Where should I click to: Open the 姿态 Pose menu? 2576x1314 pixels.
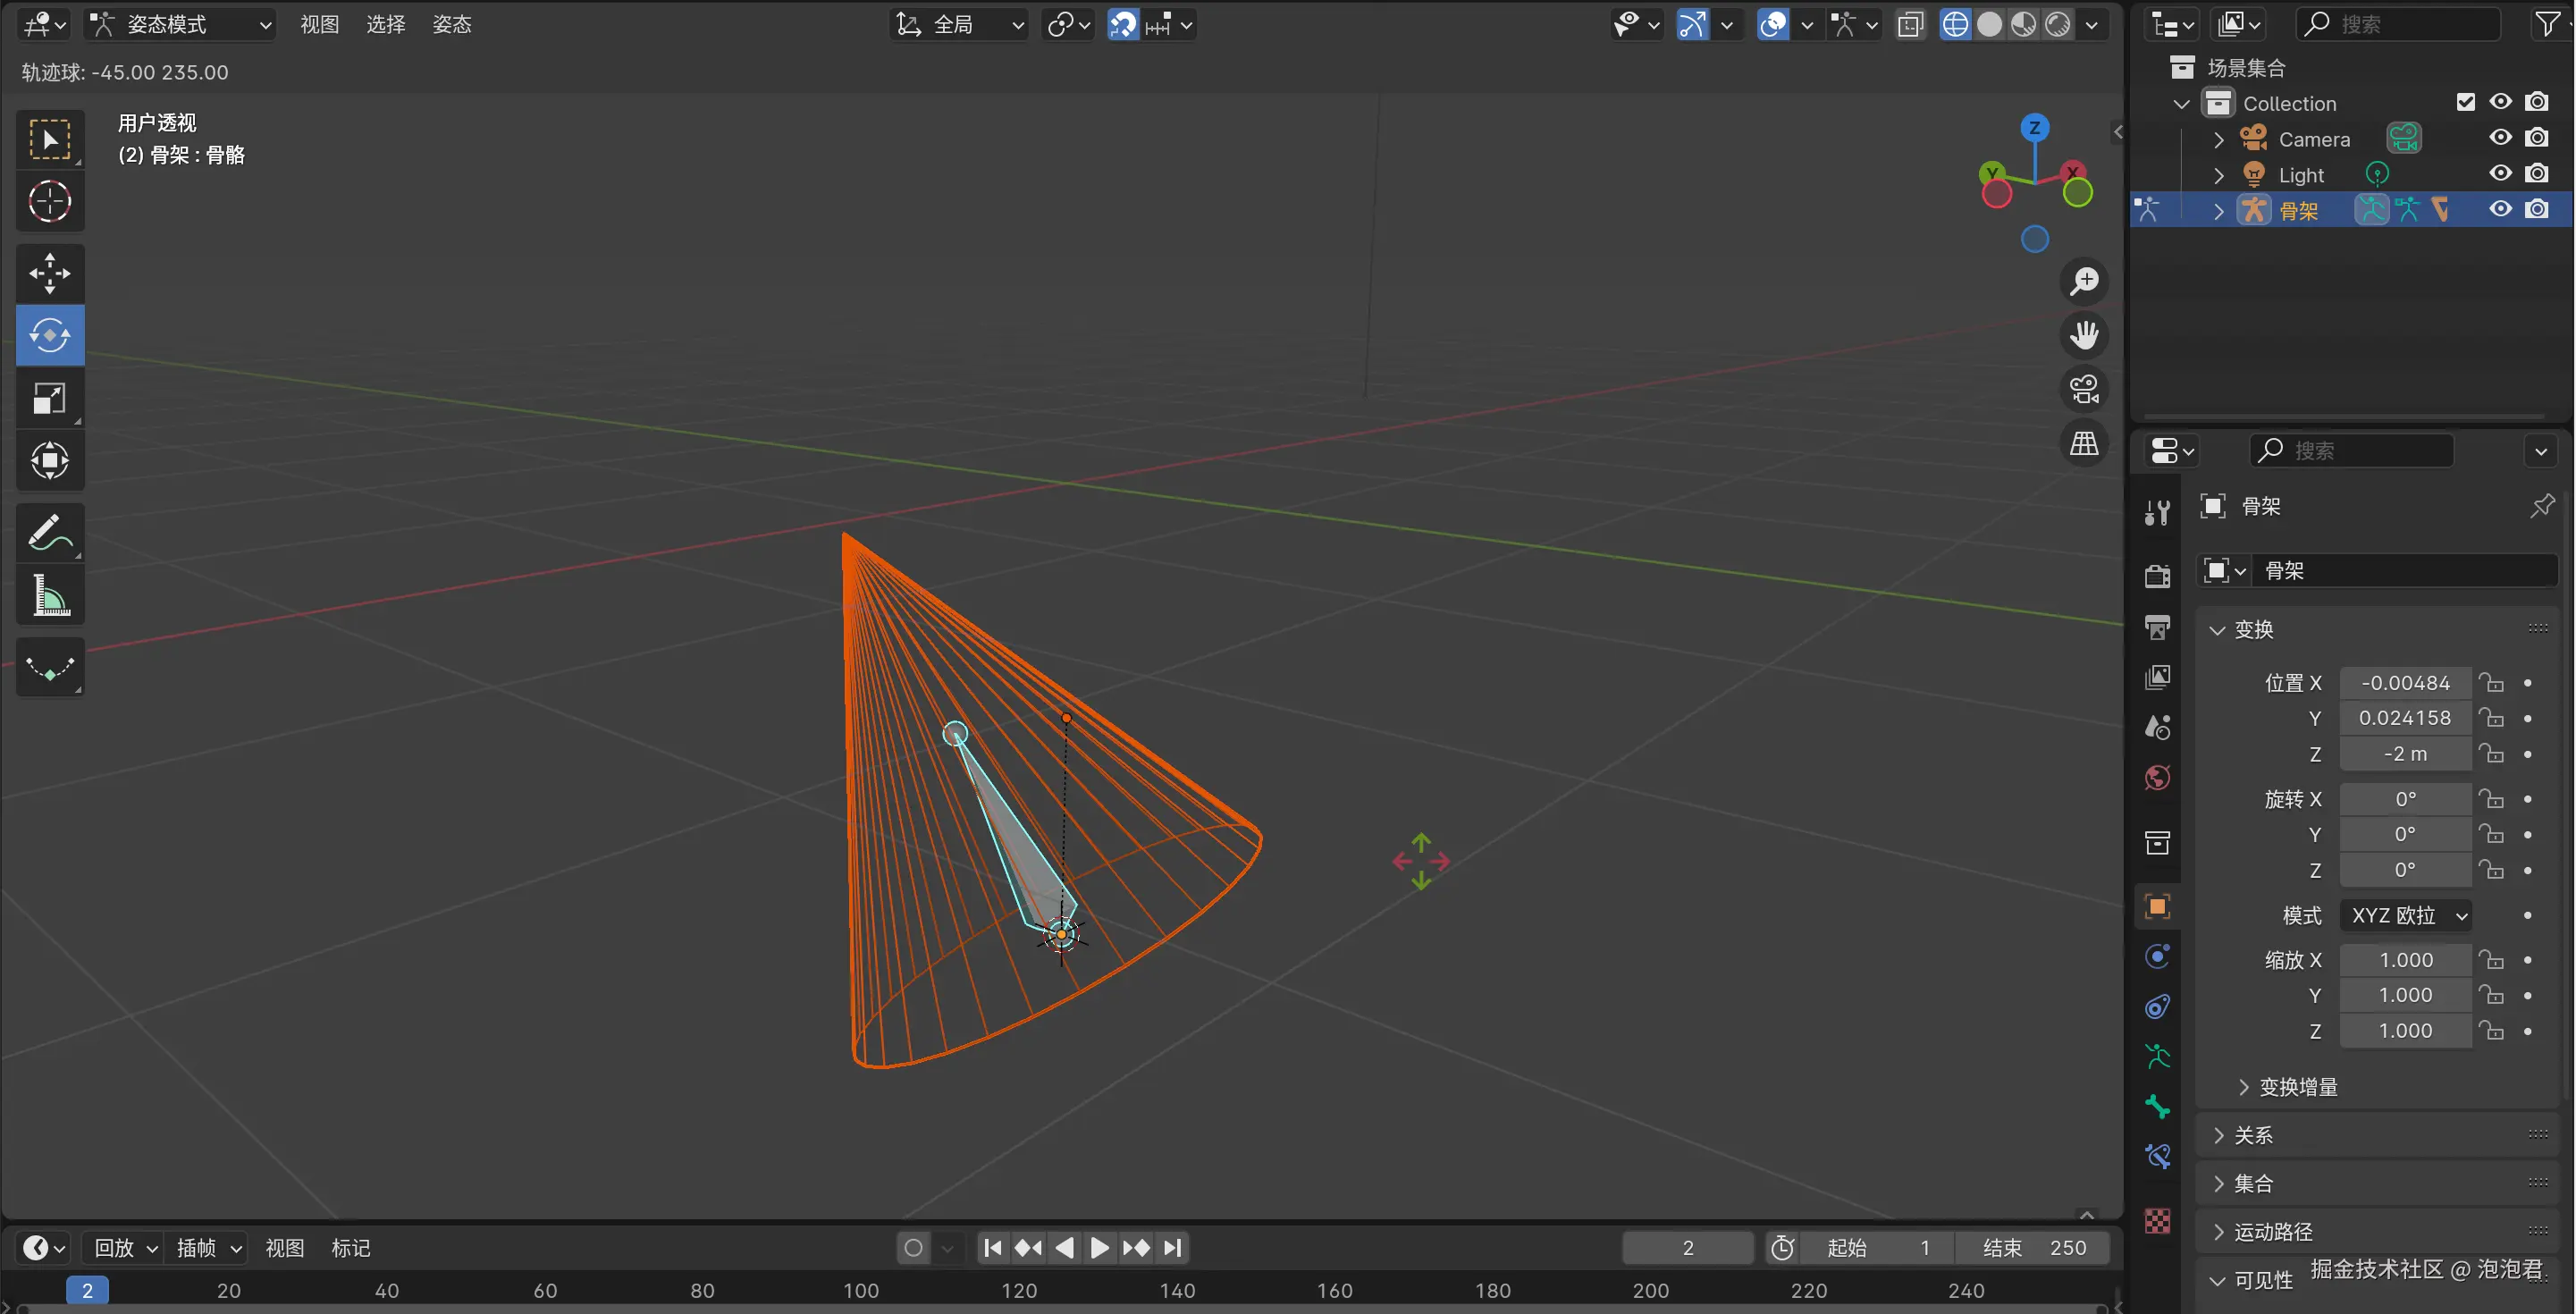point(451,24)
